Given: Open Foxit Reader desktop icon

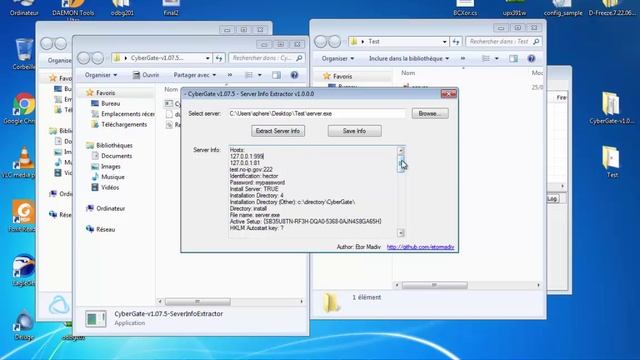Looking at the screenshot, I should 22,216.
